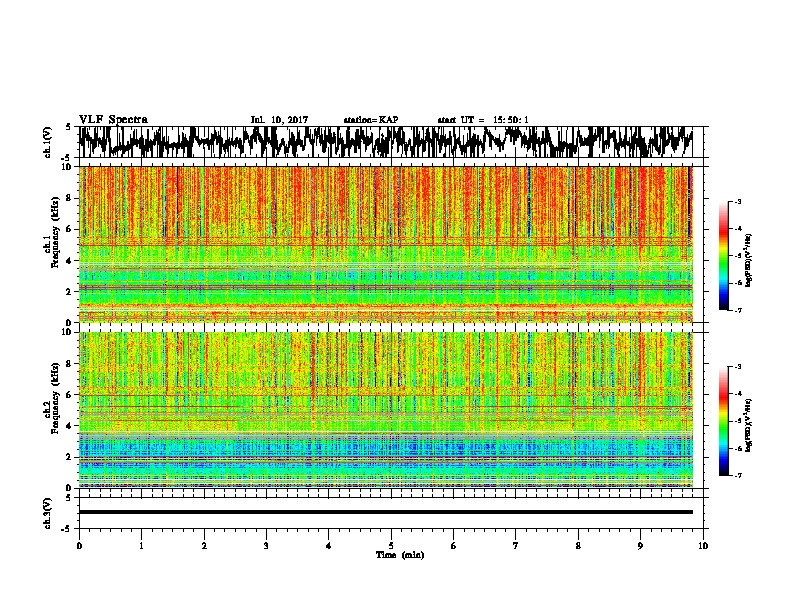Click the time axis tick label "9"
The width and height of the screenshot is (792, 612).
pos(640,546)
